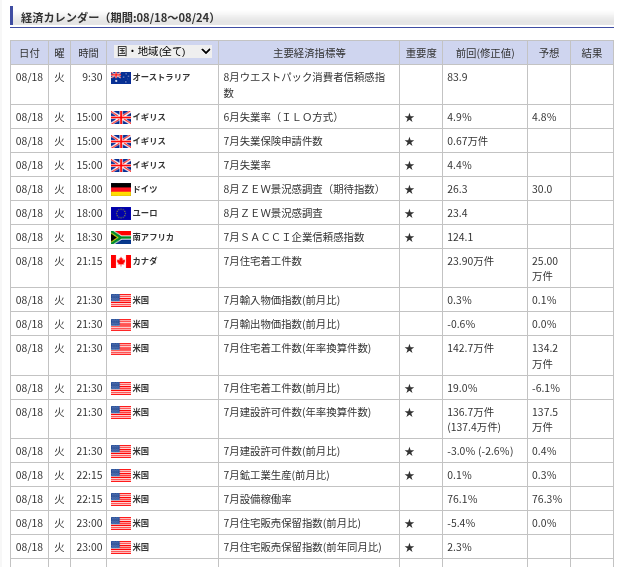
Task: Select Canada's 7月住宅着工件数 indicator
Action: pos(263,261)
